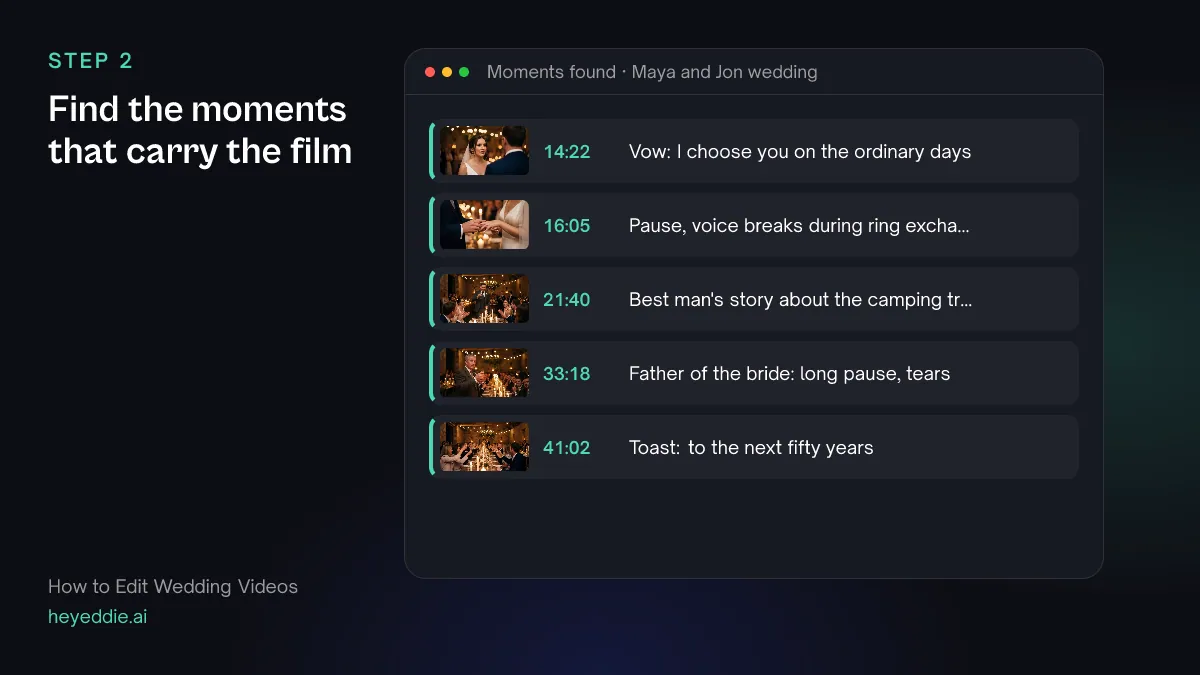1200x675 pixels.
Task: Select 'Pause, voice breaks during ring excha…' text
Action: tap(799, 226)
